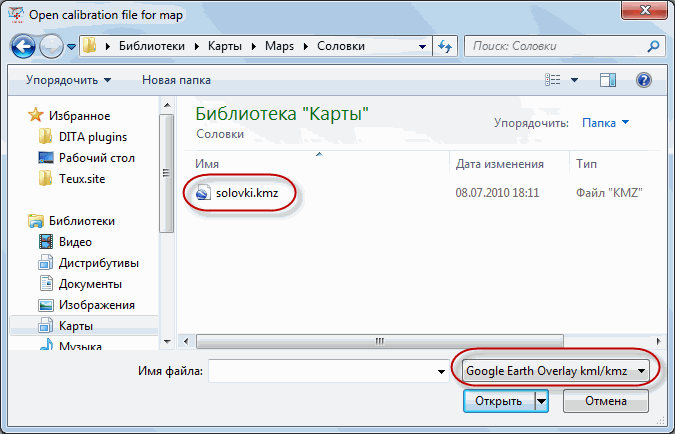
Task: Click the change view icon
Action: tap(552, 80)
